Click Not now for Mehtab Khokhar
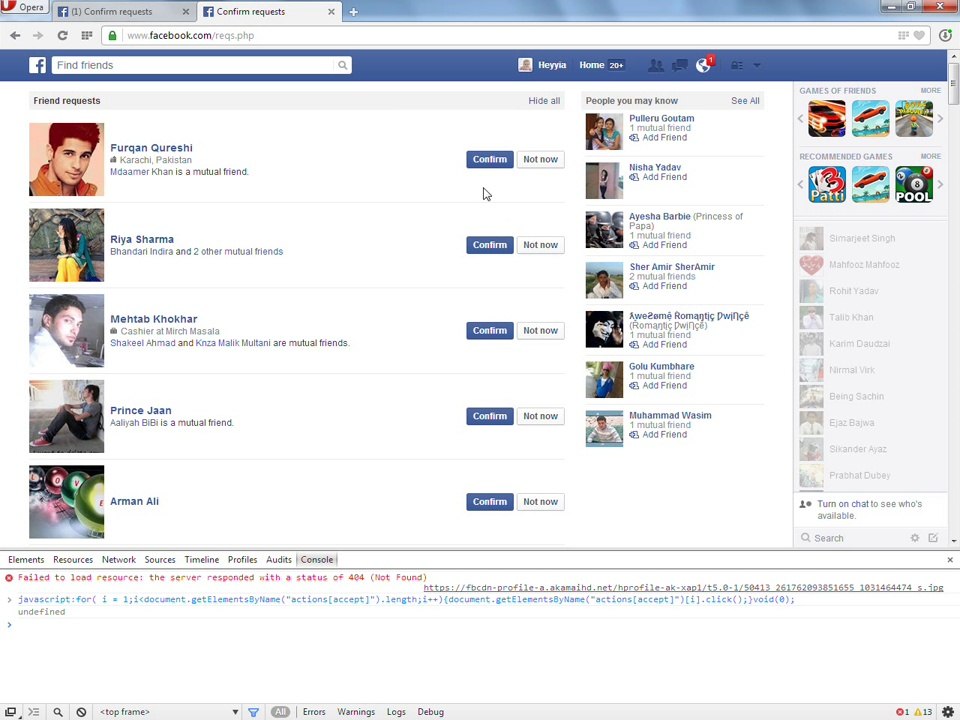This screenshot has height=720, width=960. [x=540, y=331]
